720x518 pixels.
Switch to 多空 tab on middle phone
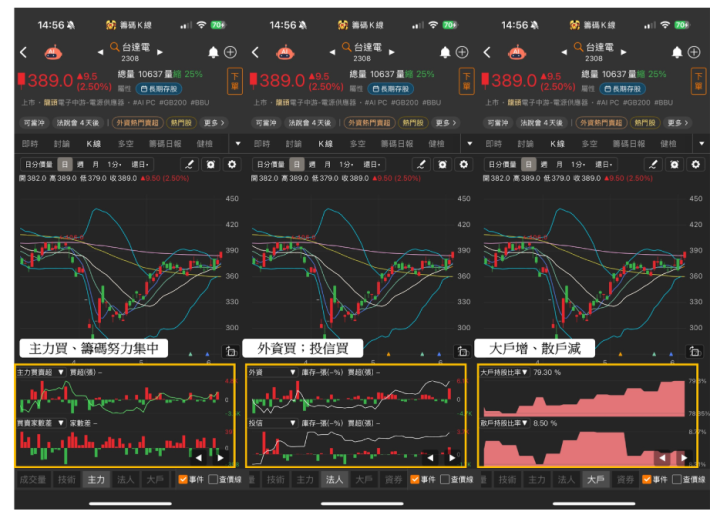pyautogui.click(x=358, y=144)
